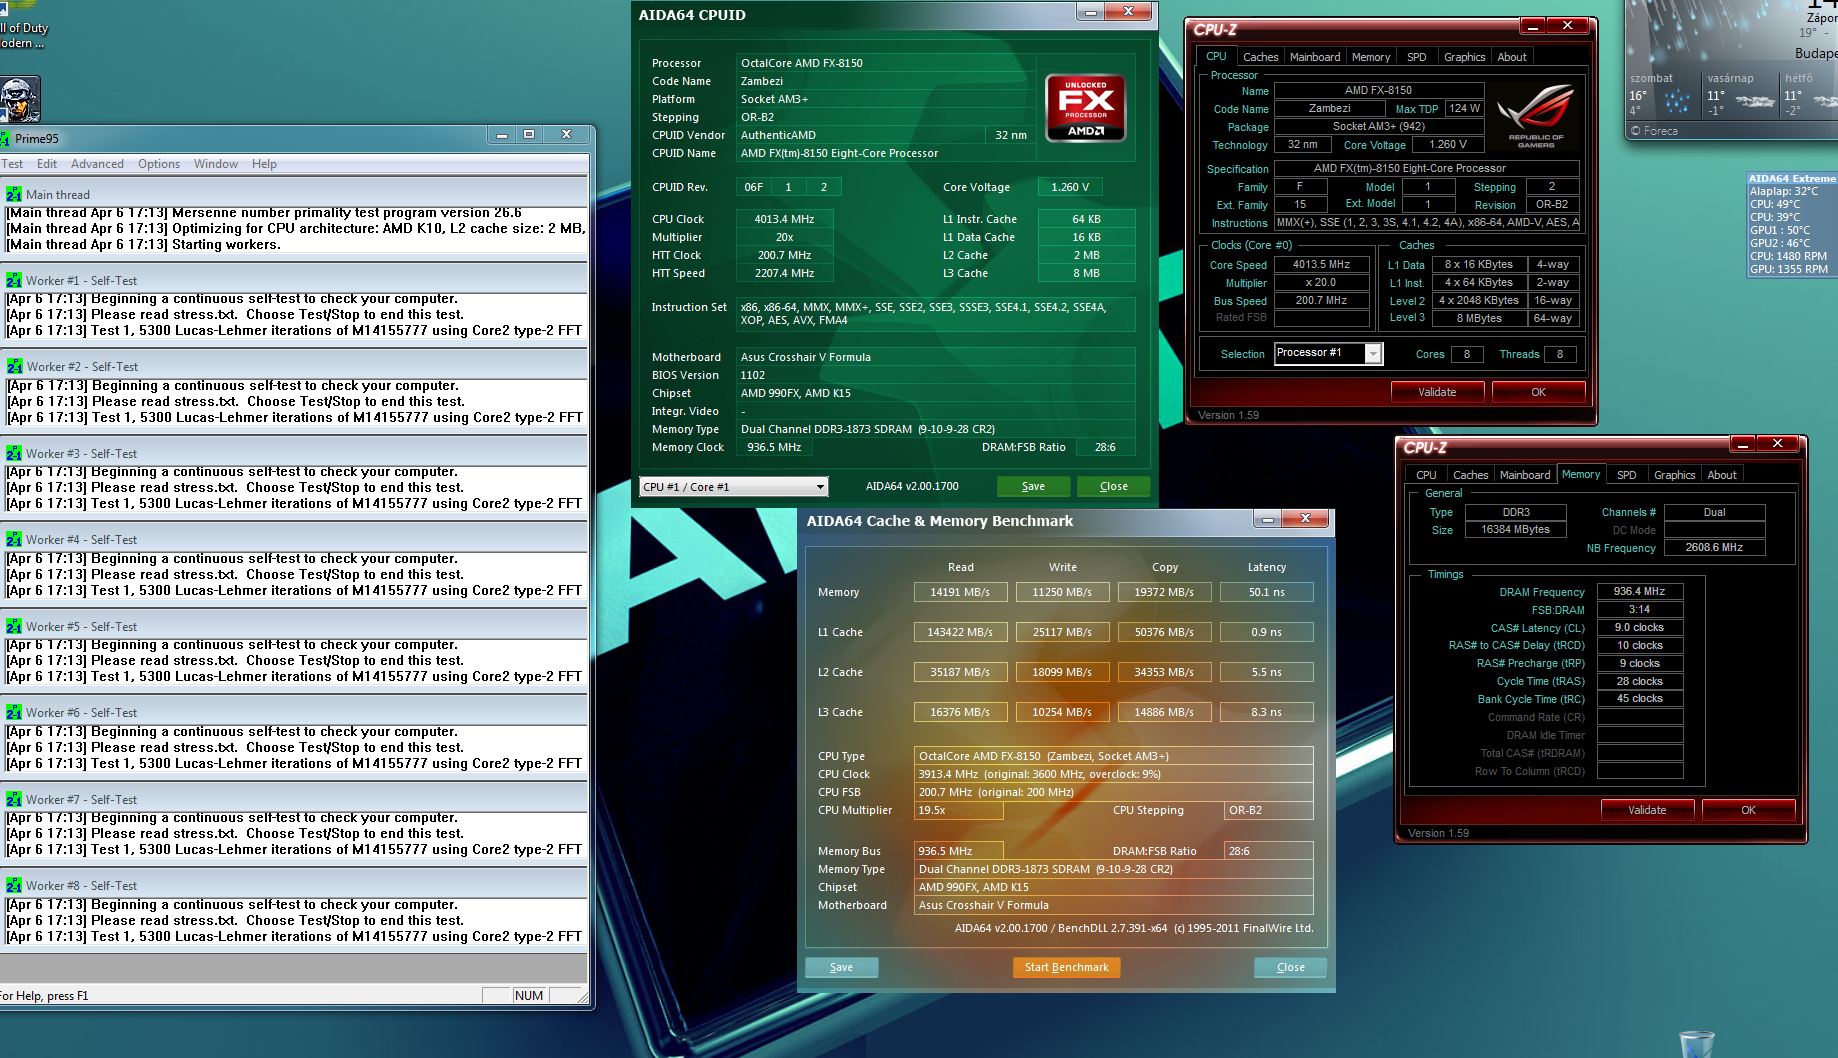Screen dimensions: 1838x1058
Task: Click the Worker #5 Self-Test window icon
Action: (x=14, y=627)
